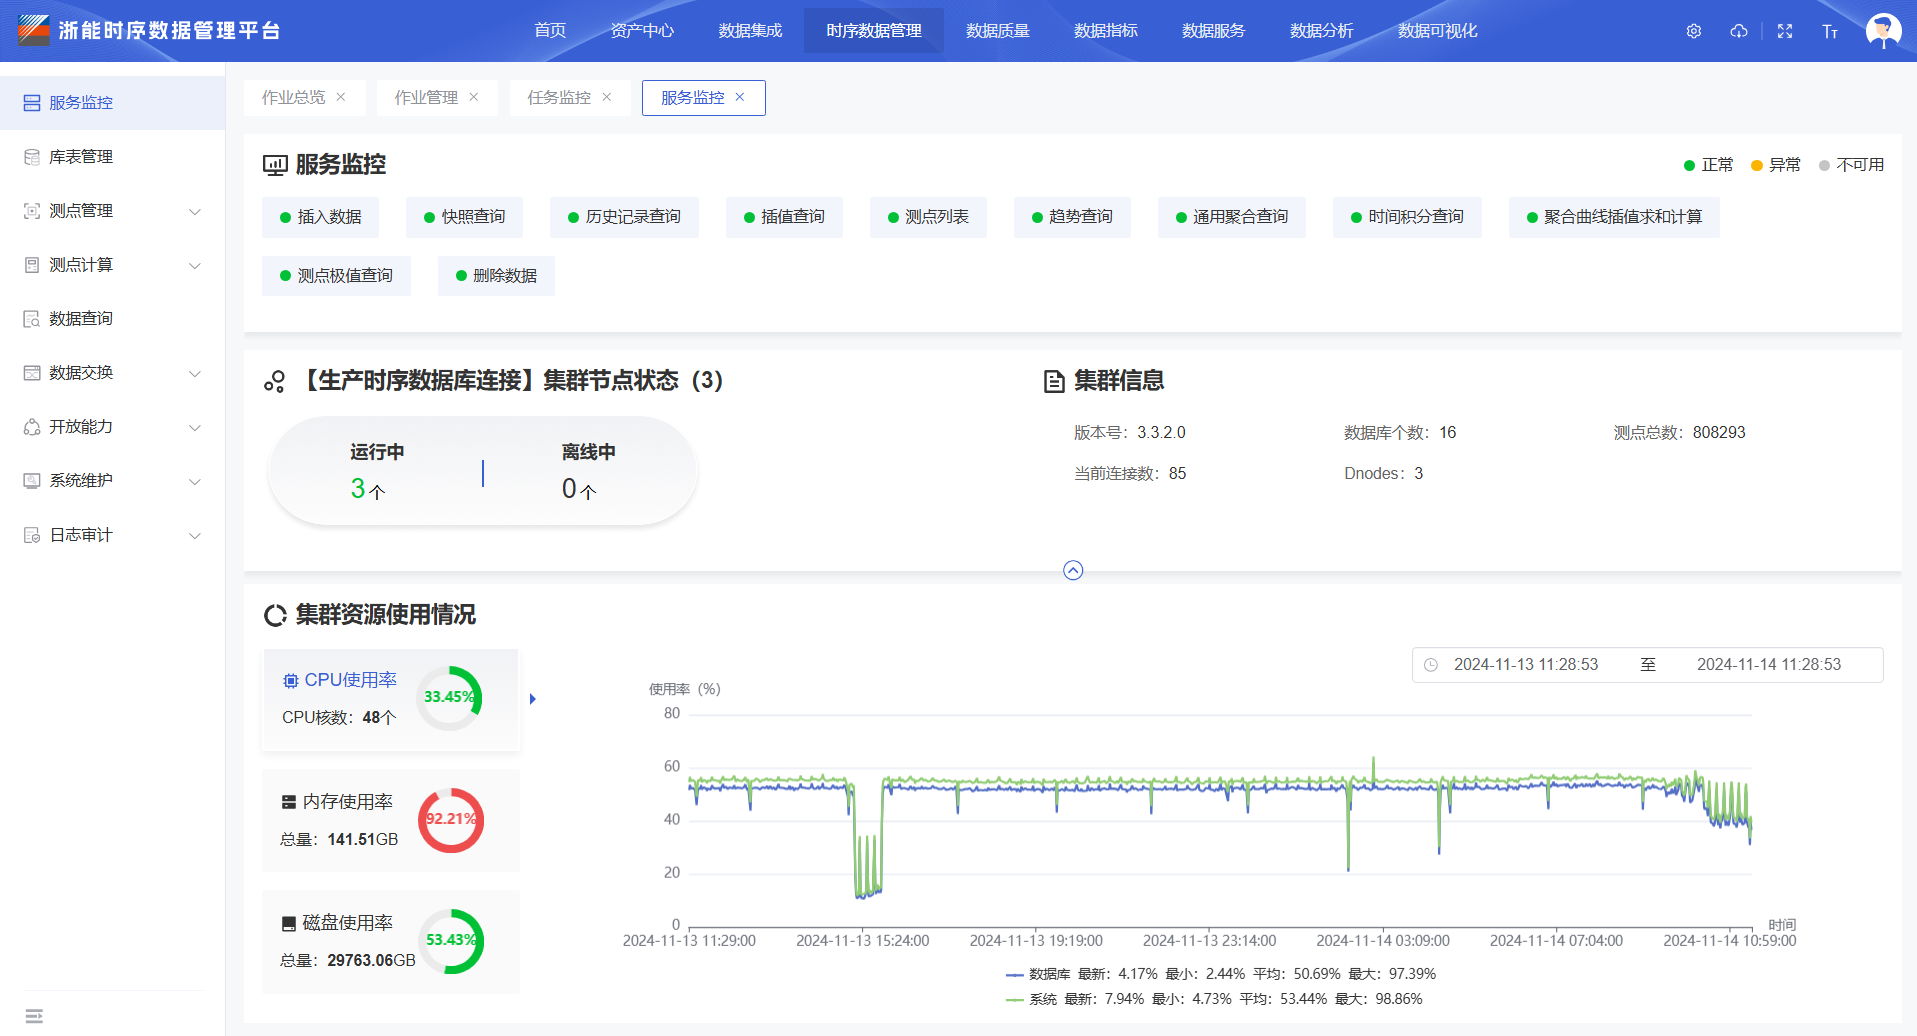Expand the 开放能力 submenu chevron
The image size is (1917, 1036).
[195, 428]
